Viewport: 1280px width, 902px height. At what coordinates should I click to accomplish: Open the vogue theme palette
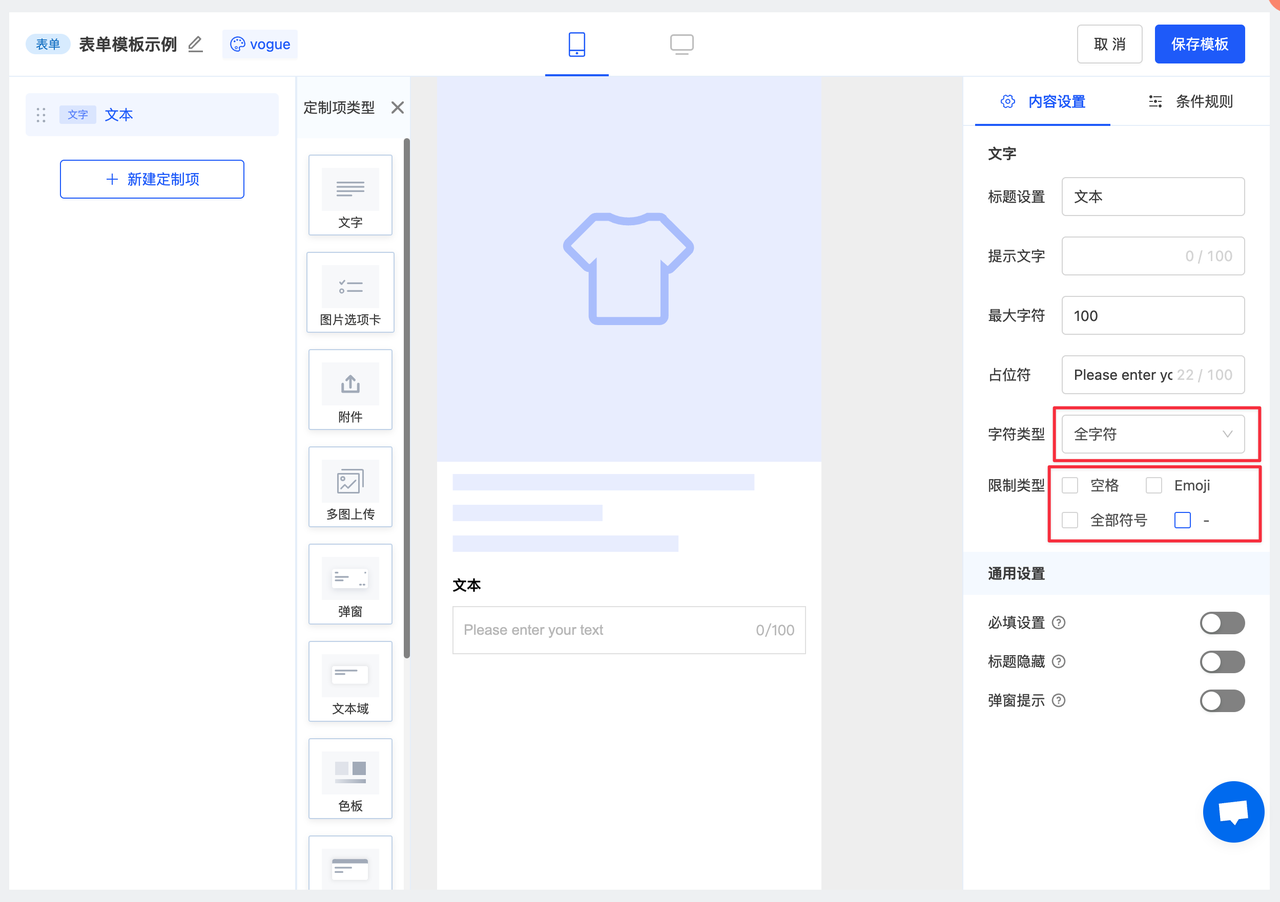click(260, 44)
